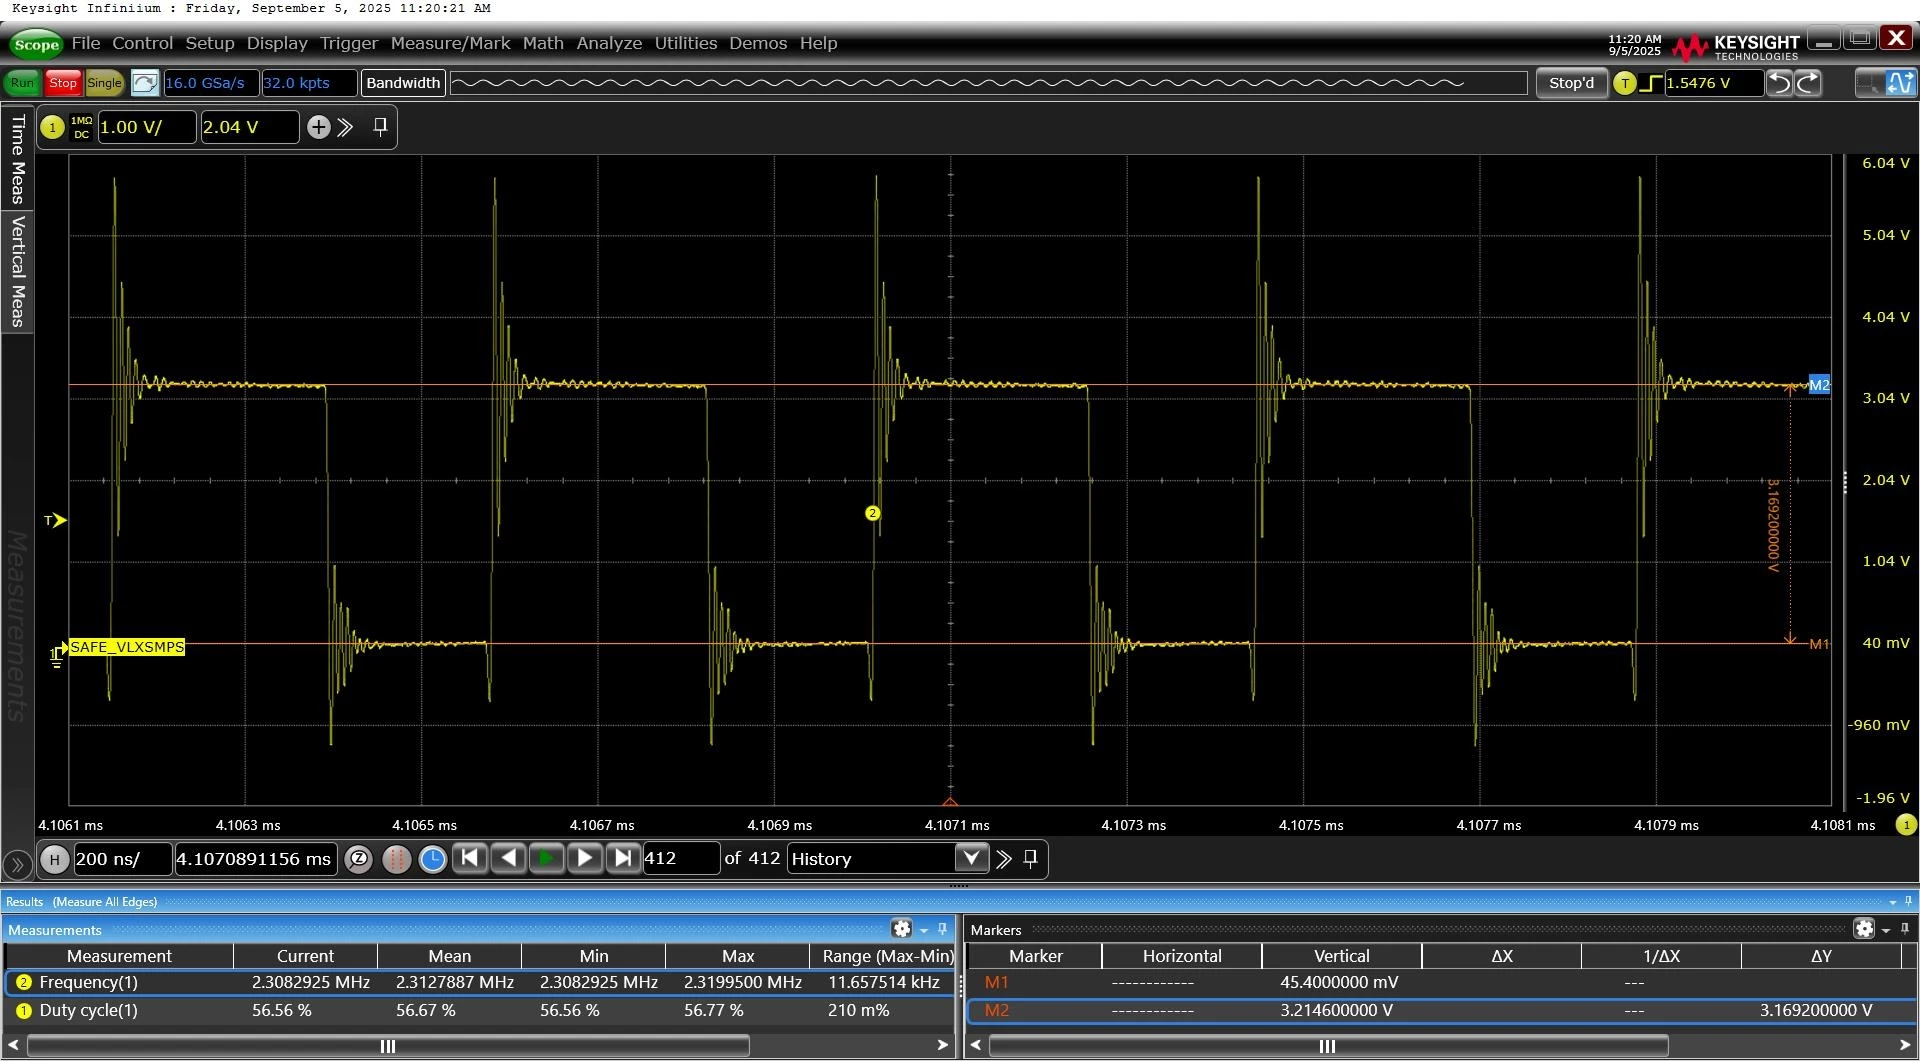The width and height of the screenshot is (1920, 1061).
Task: Click the M2 marker handle on waveform
Action: coord(1819,385)
